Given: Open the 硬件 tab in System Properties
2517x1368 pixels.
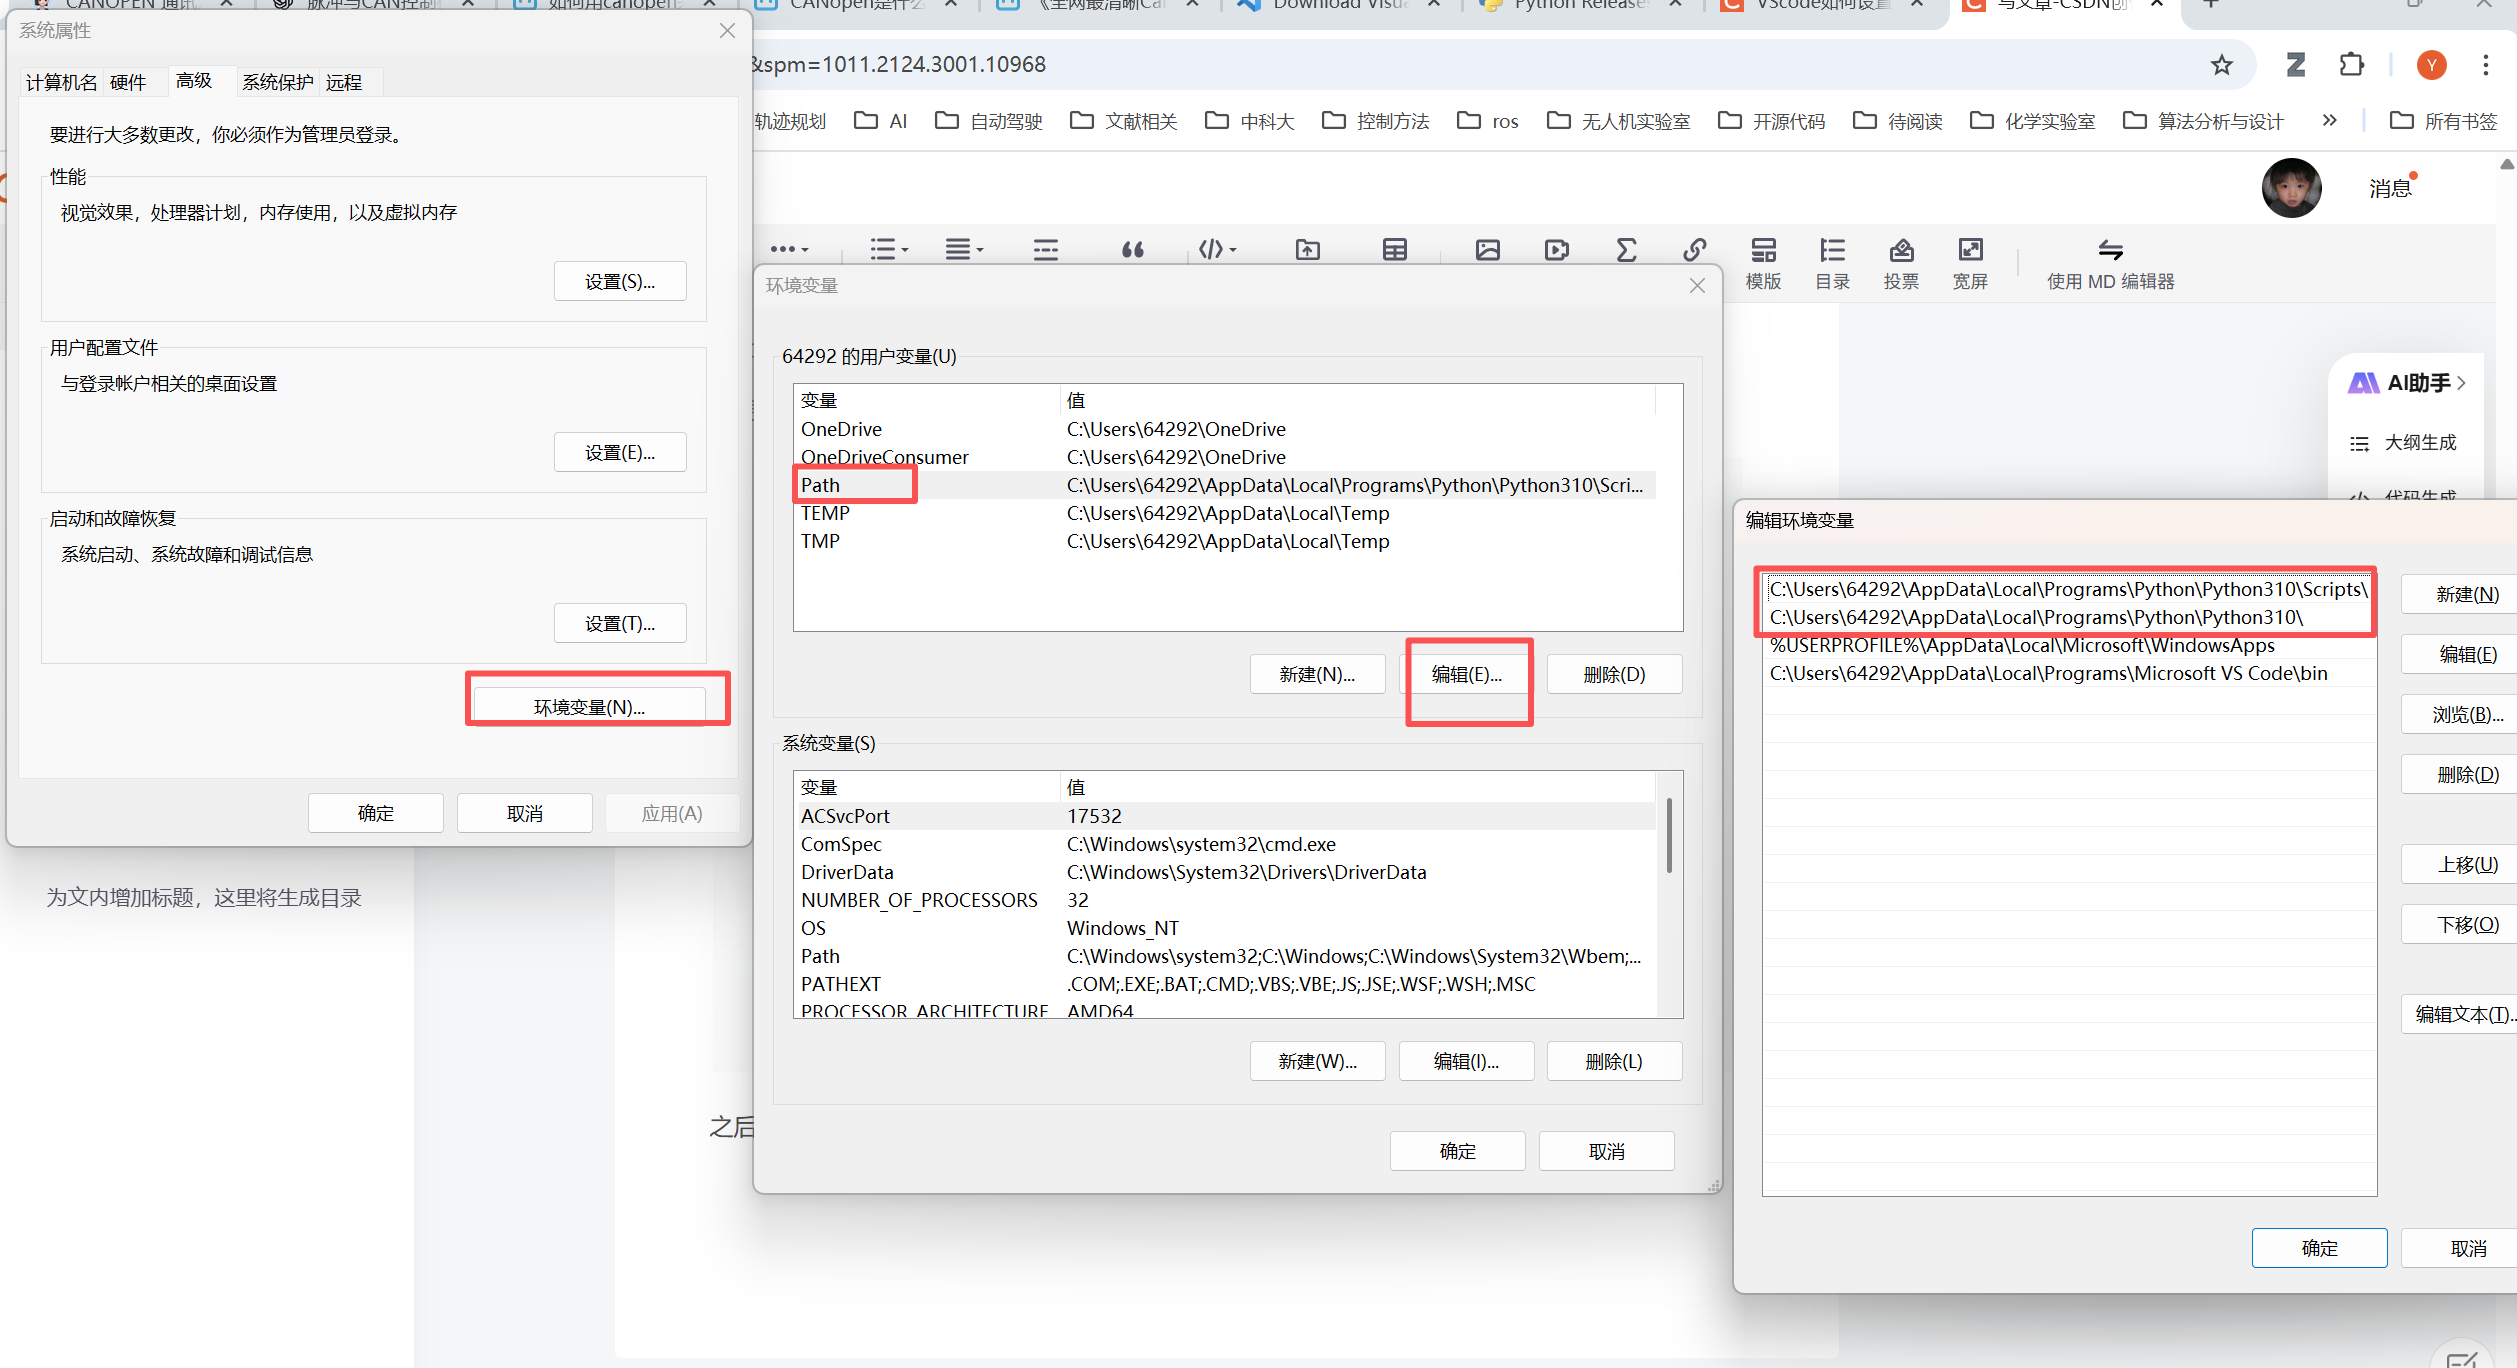Looking at the screenshot, I should pyautogui.click(x=127, y=82).
